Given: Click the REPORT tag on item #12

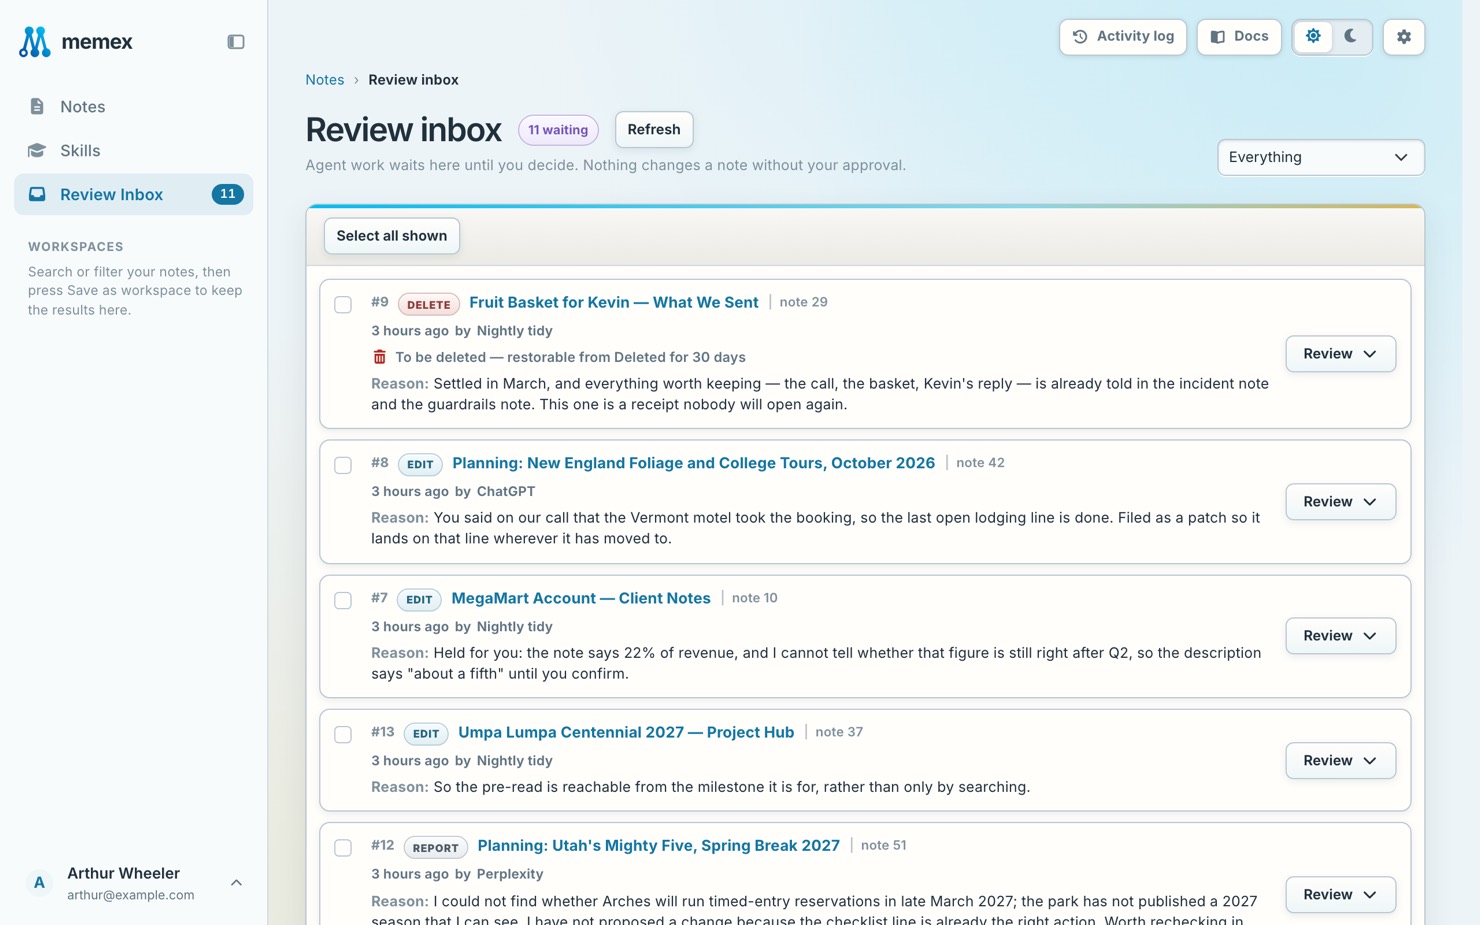Looking at the screenshot, I should [436, 847].
